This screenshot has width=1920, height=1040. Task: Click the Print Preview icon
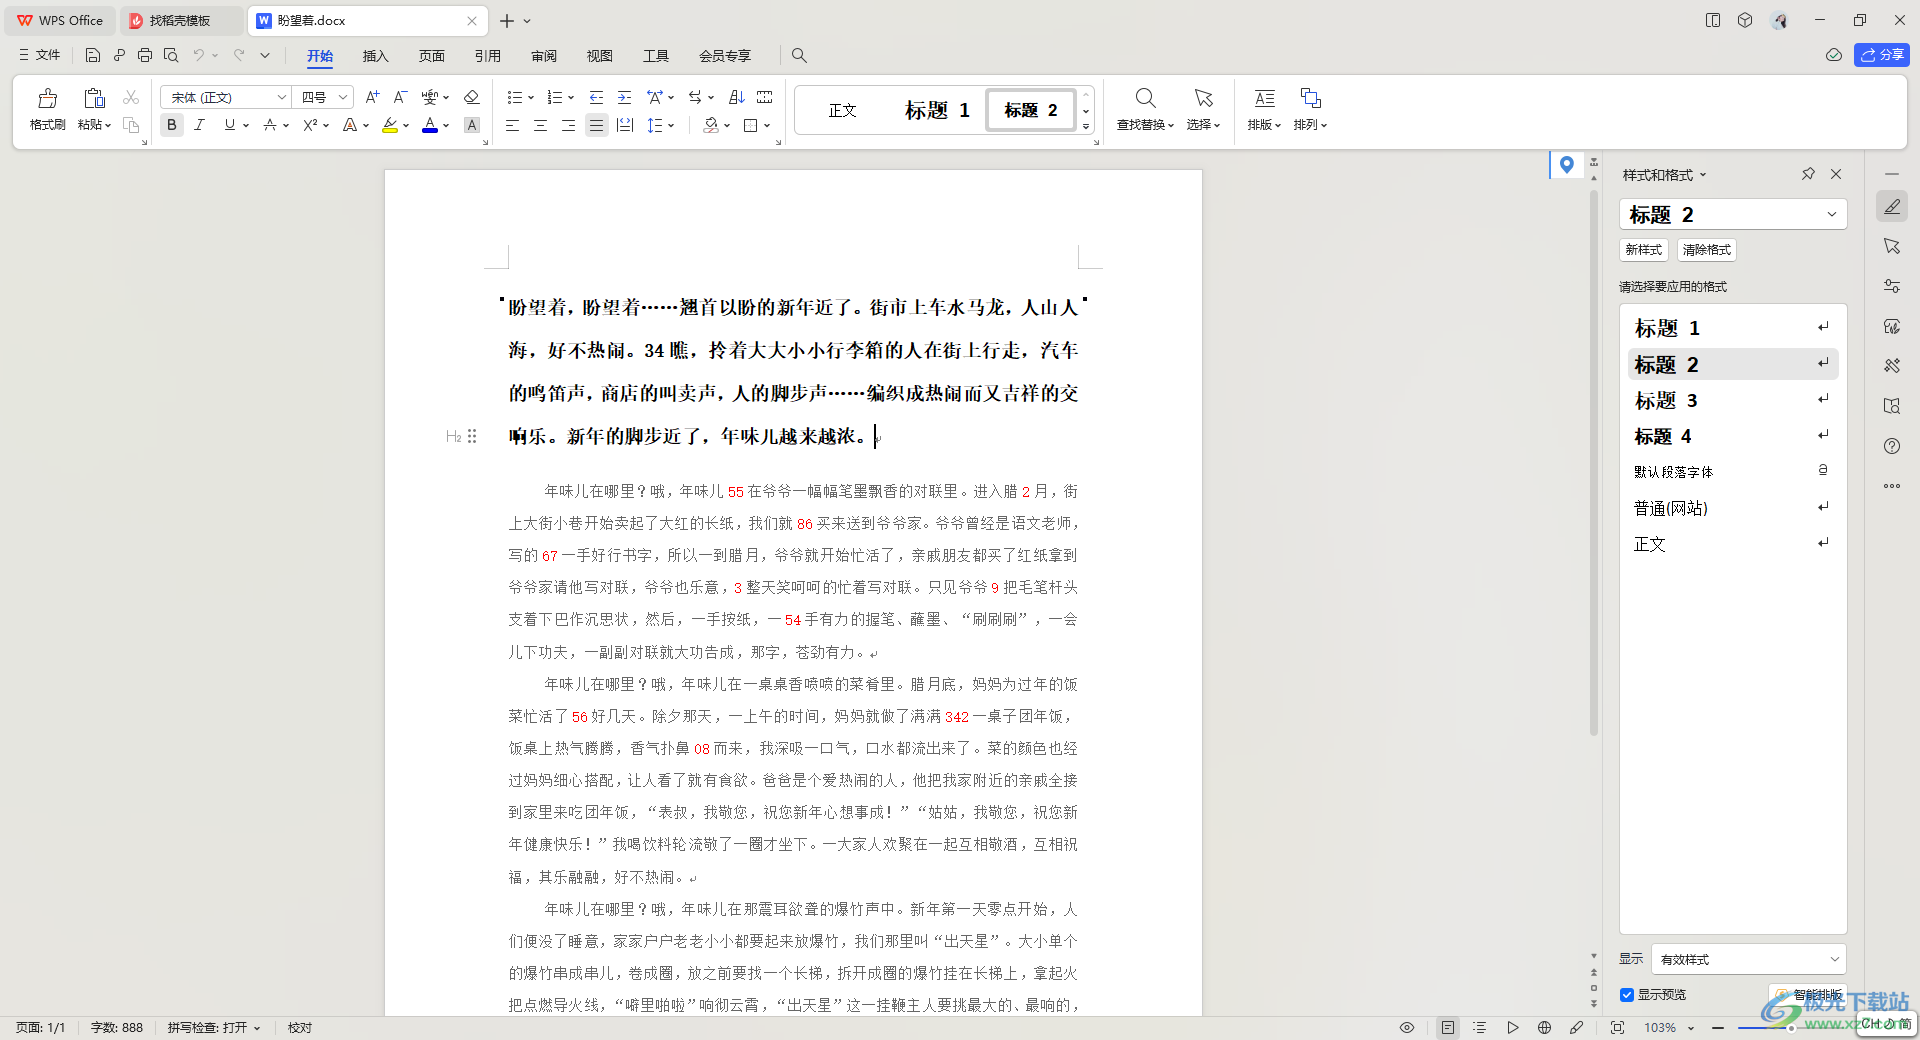coord(171,55)
